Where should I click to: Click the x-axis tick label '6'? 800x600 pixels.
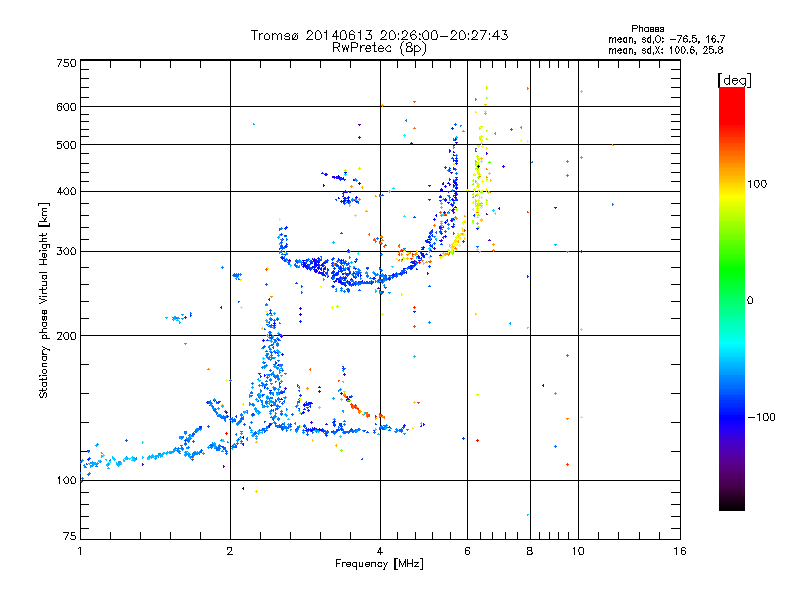click(x=467, y=551)
